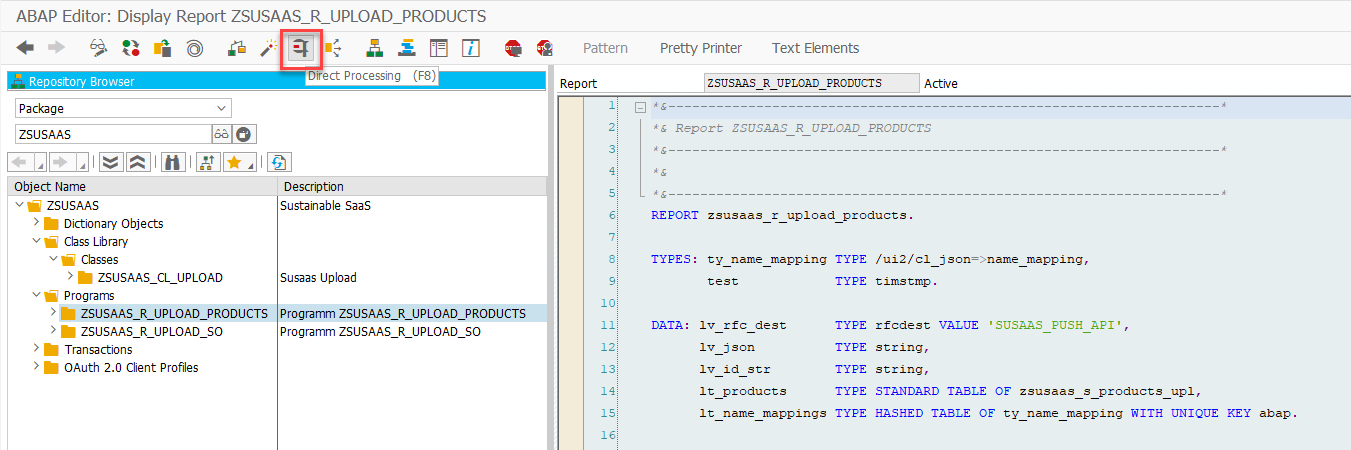Click 'Programm ZSUSAAS_R_UPLOAD_SO' description
The image size is (1351, 450).
click(380, 331)
